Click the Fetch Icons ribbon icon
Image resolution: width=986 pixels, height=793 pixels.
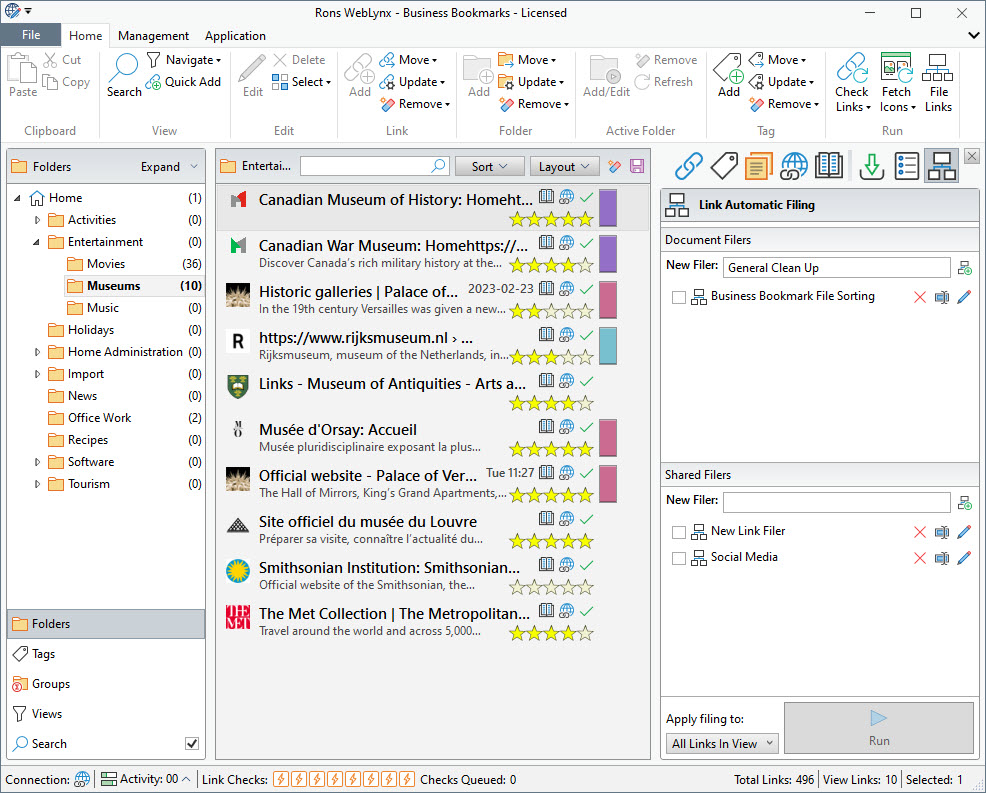click(x=896, y=68)
